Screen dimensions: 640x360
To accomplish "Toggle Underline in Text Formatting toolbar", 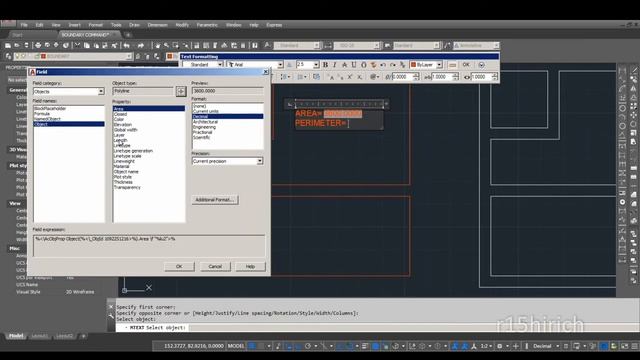I will 353,65.
